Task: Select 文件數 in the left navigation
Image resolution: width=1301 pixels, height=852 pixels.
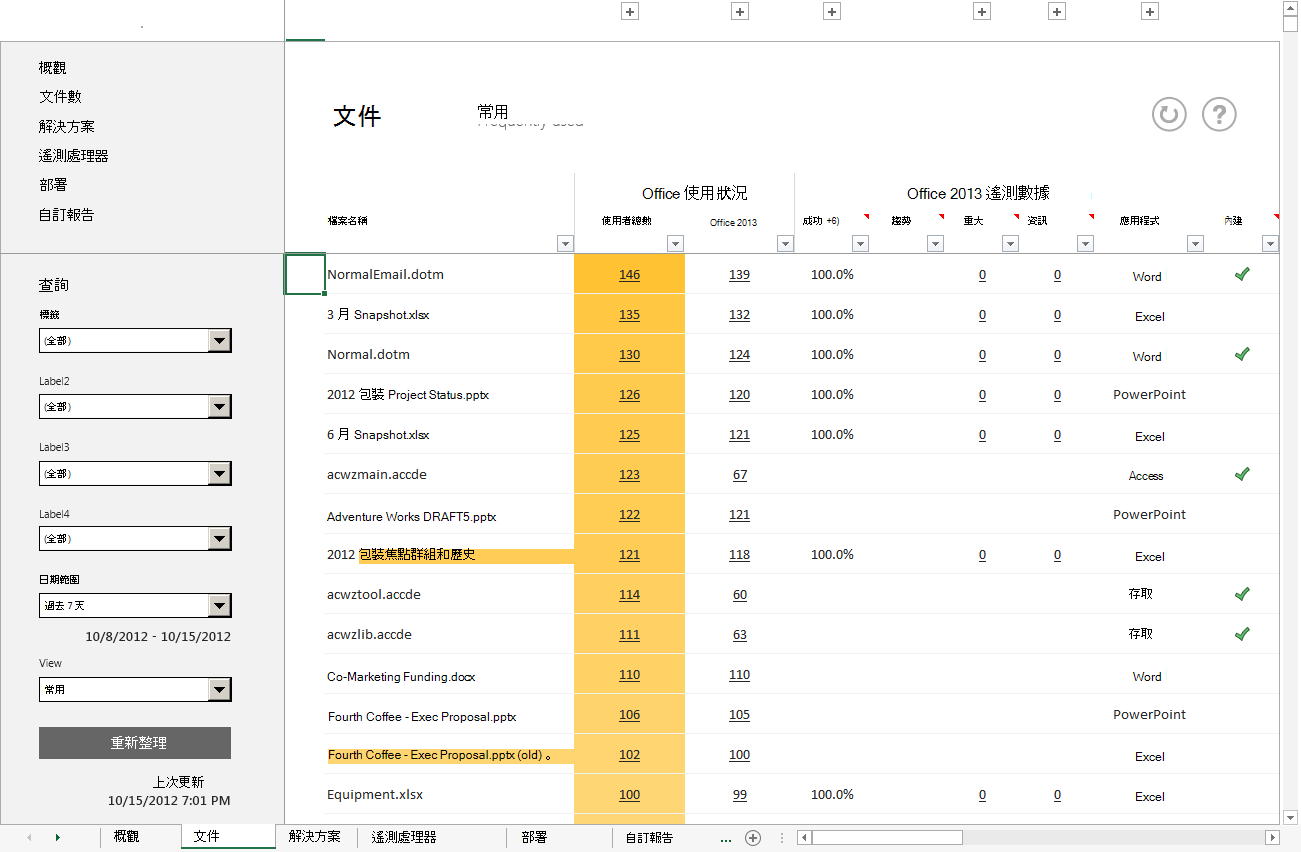Action: tap(60, 97)
